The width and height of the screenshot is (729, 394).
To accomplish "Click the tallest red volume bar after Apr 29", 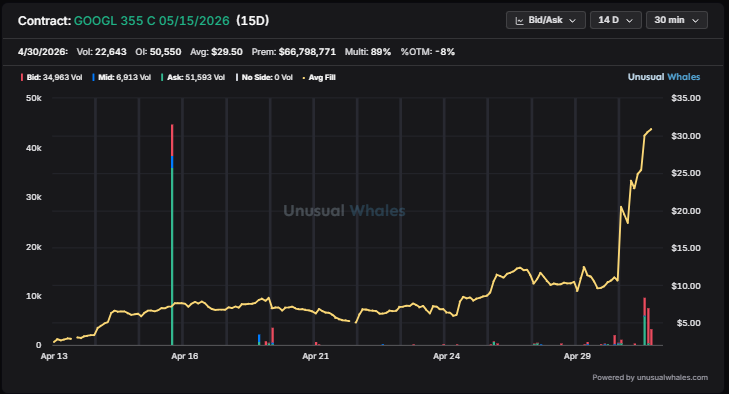I will [645, 307].
